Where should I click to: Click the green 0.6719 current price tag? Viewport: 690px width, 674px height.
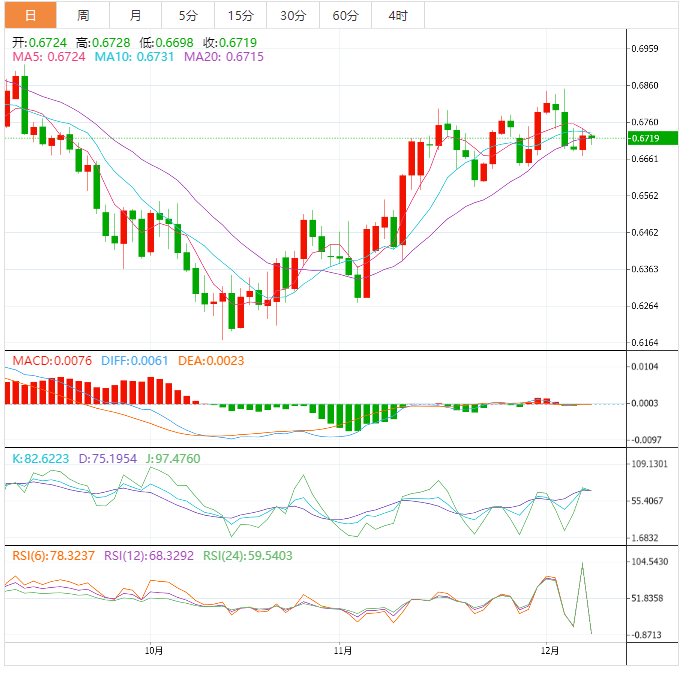(649, 137)
